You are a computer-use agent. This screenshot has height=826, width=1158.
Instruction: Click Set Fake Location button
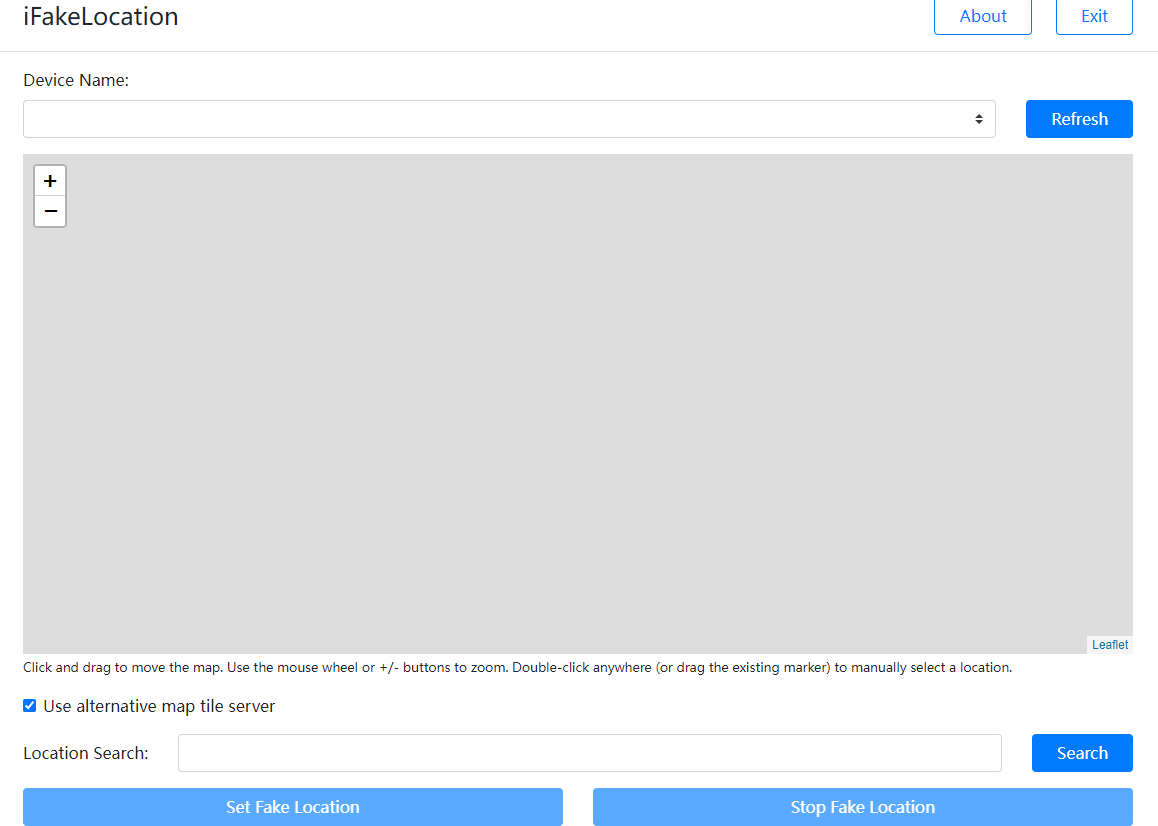(x=292, y=807)
